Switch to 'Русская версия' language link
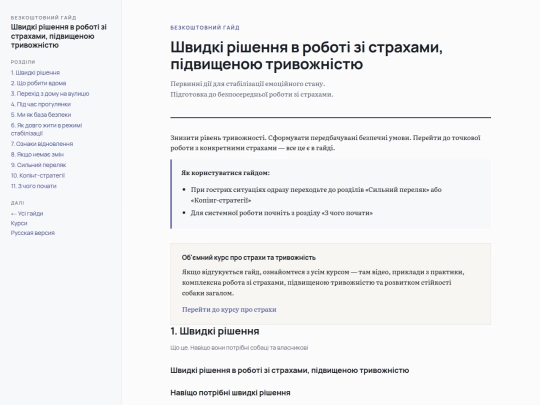 point(33,233)
